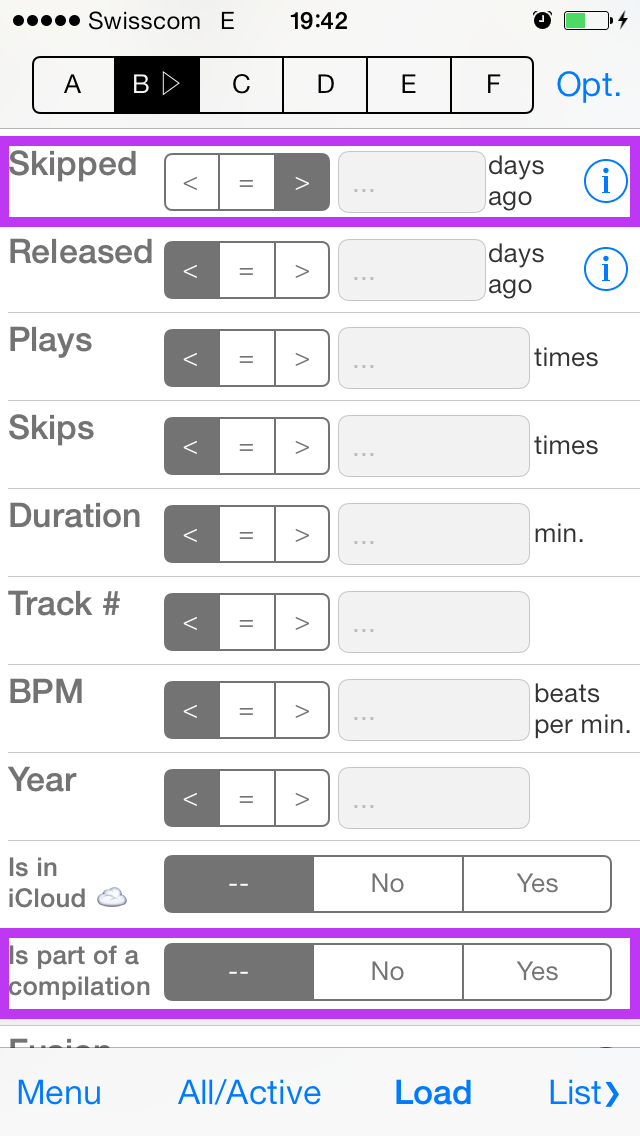The height and width of the screenshot is (1136, 640).
Task: Select Yes for Is in iCloud
Action: 537,884
